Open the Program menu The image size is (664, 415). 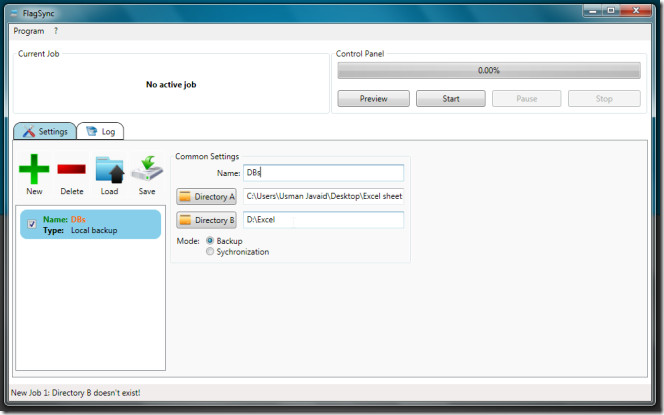click(x=28, y=31)
